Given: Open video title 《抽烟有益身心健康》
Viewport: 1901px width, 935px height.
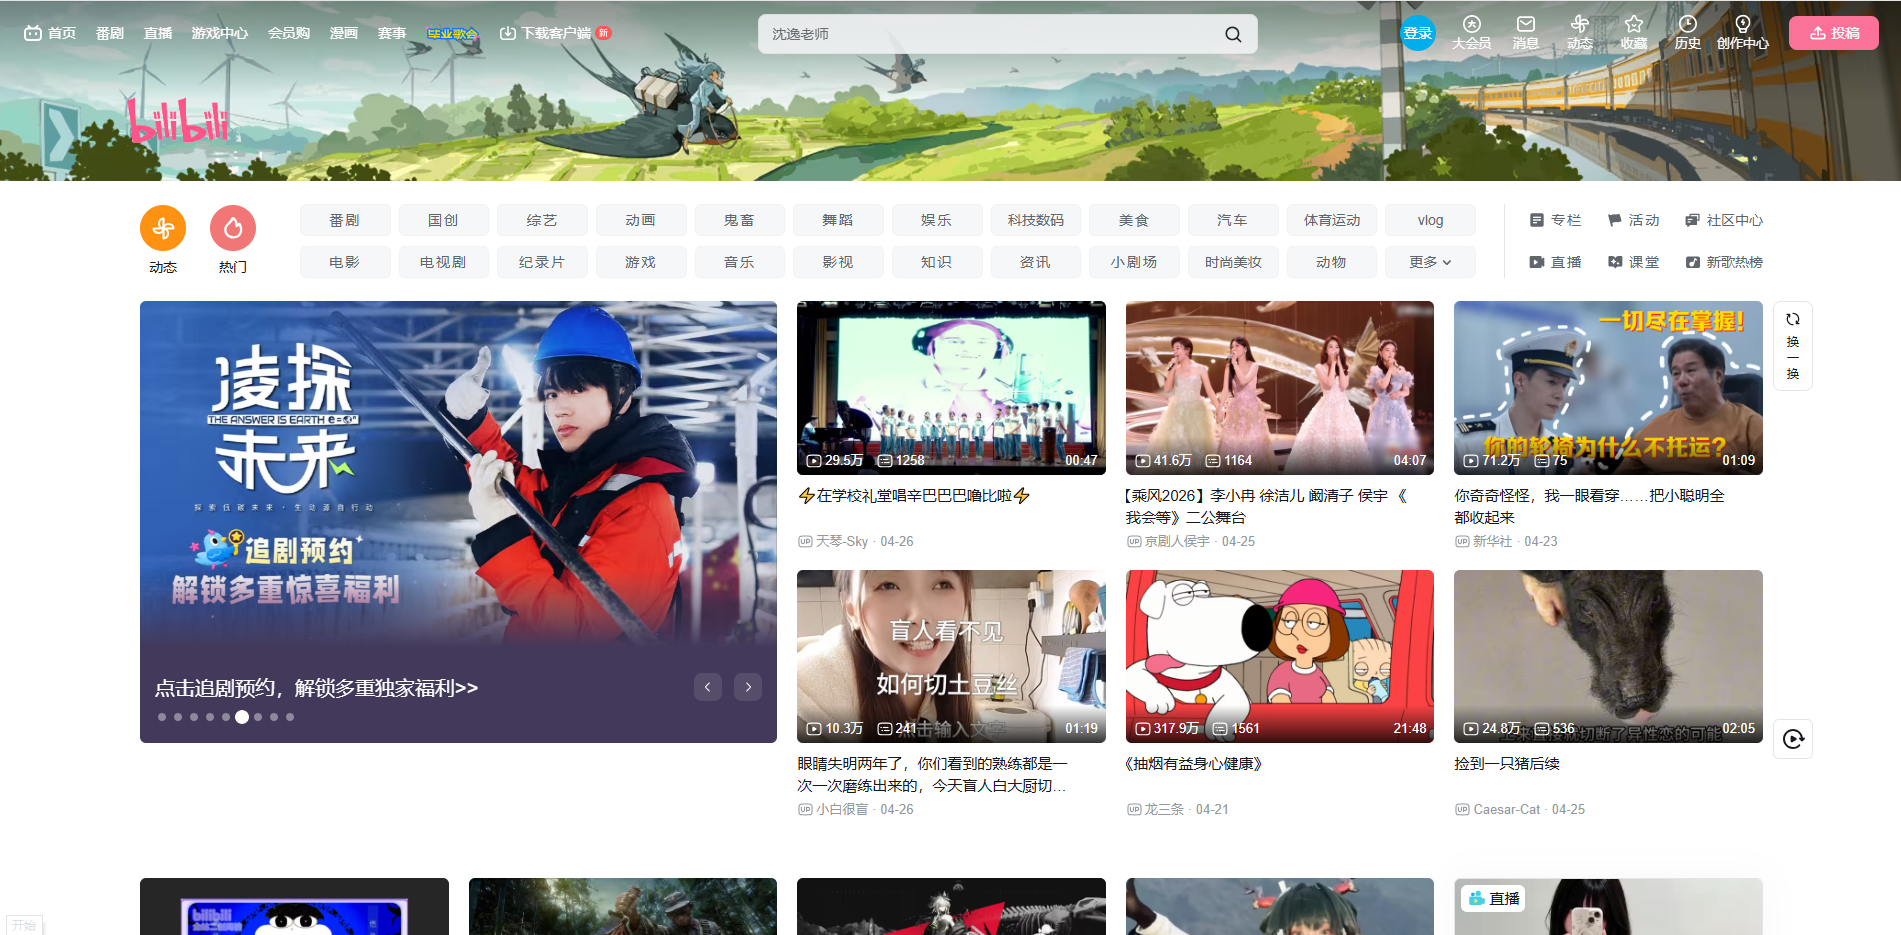Looking at the screenshot, I should [1194, 764].
